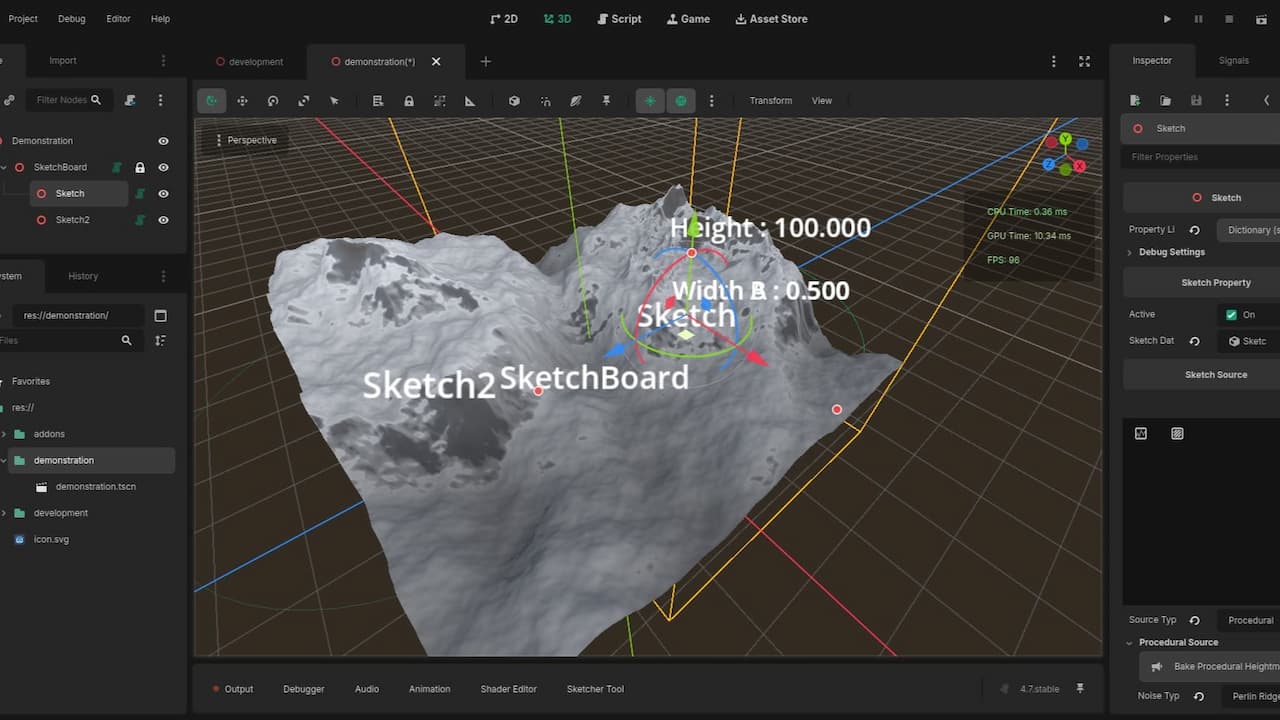Screen dimensions: 1280x720
Task: Go back in Inspector history
Action: coord(1267,100)
